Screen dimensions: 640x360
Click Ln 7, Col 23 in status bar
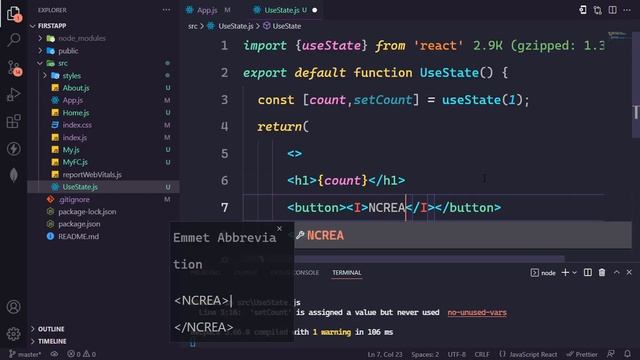point(384,354)
